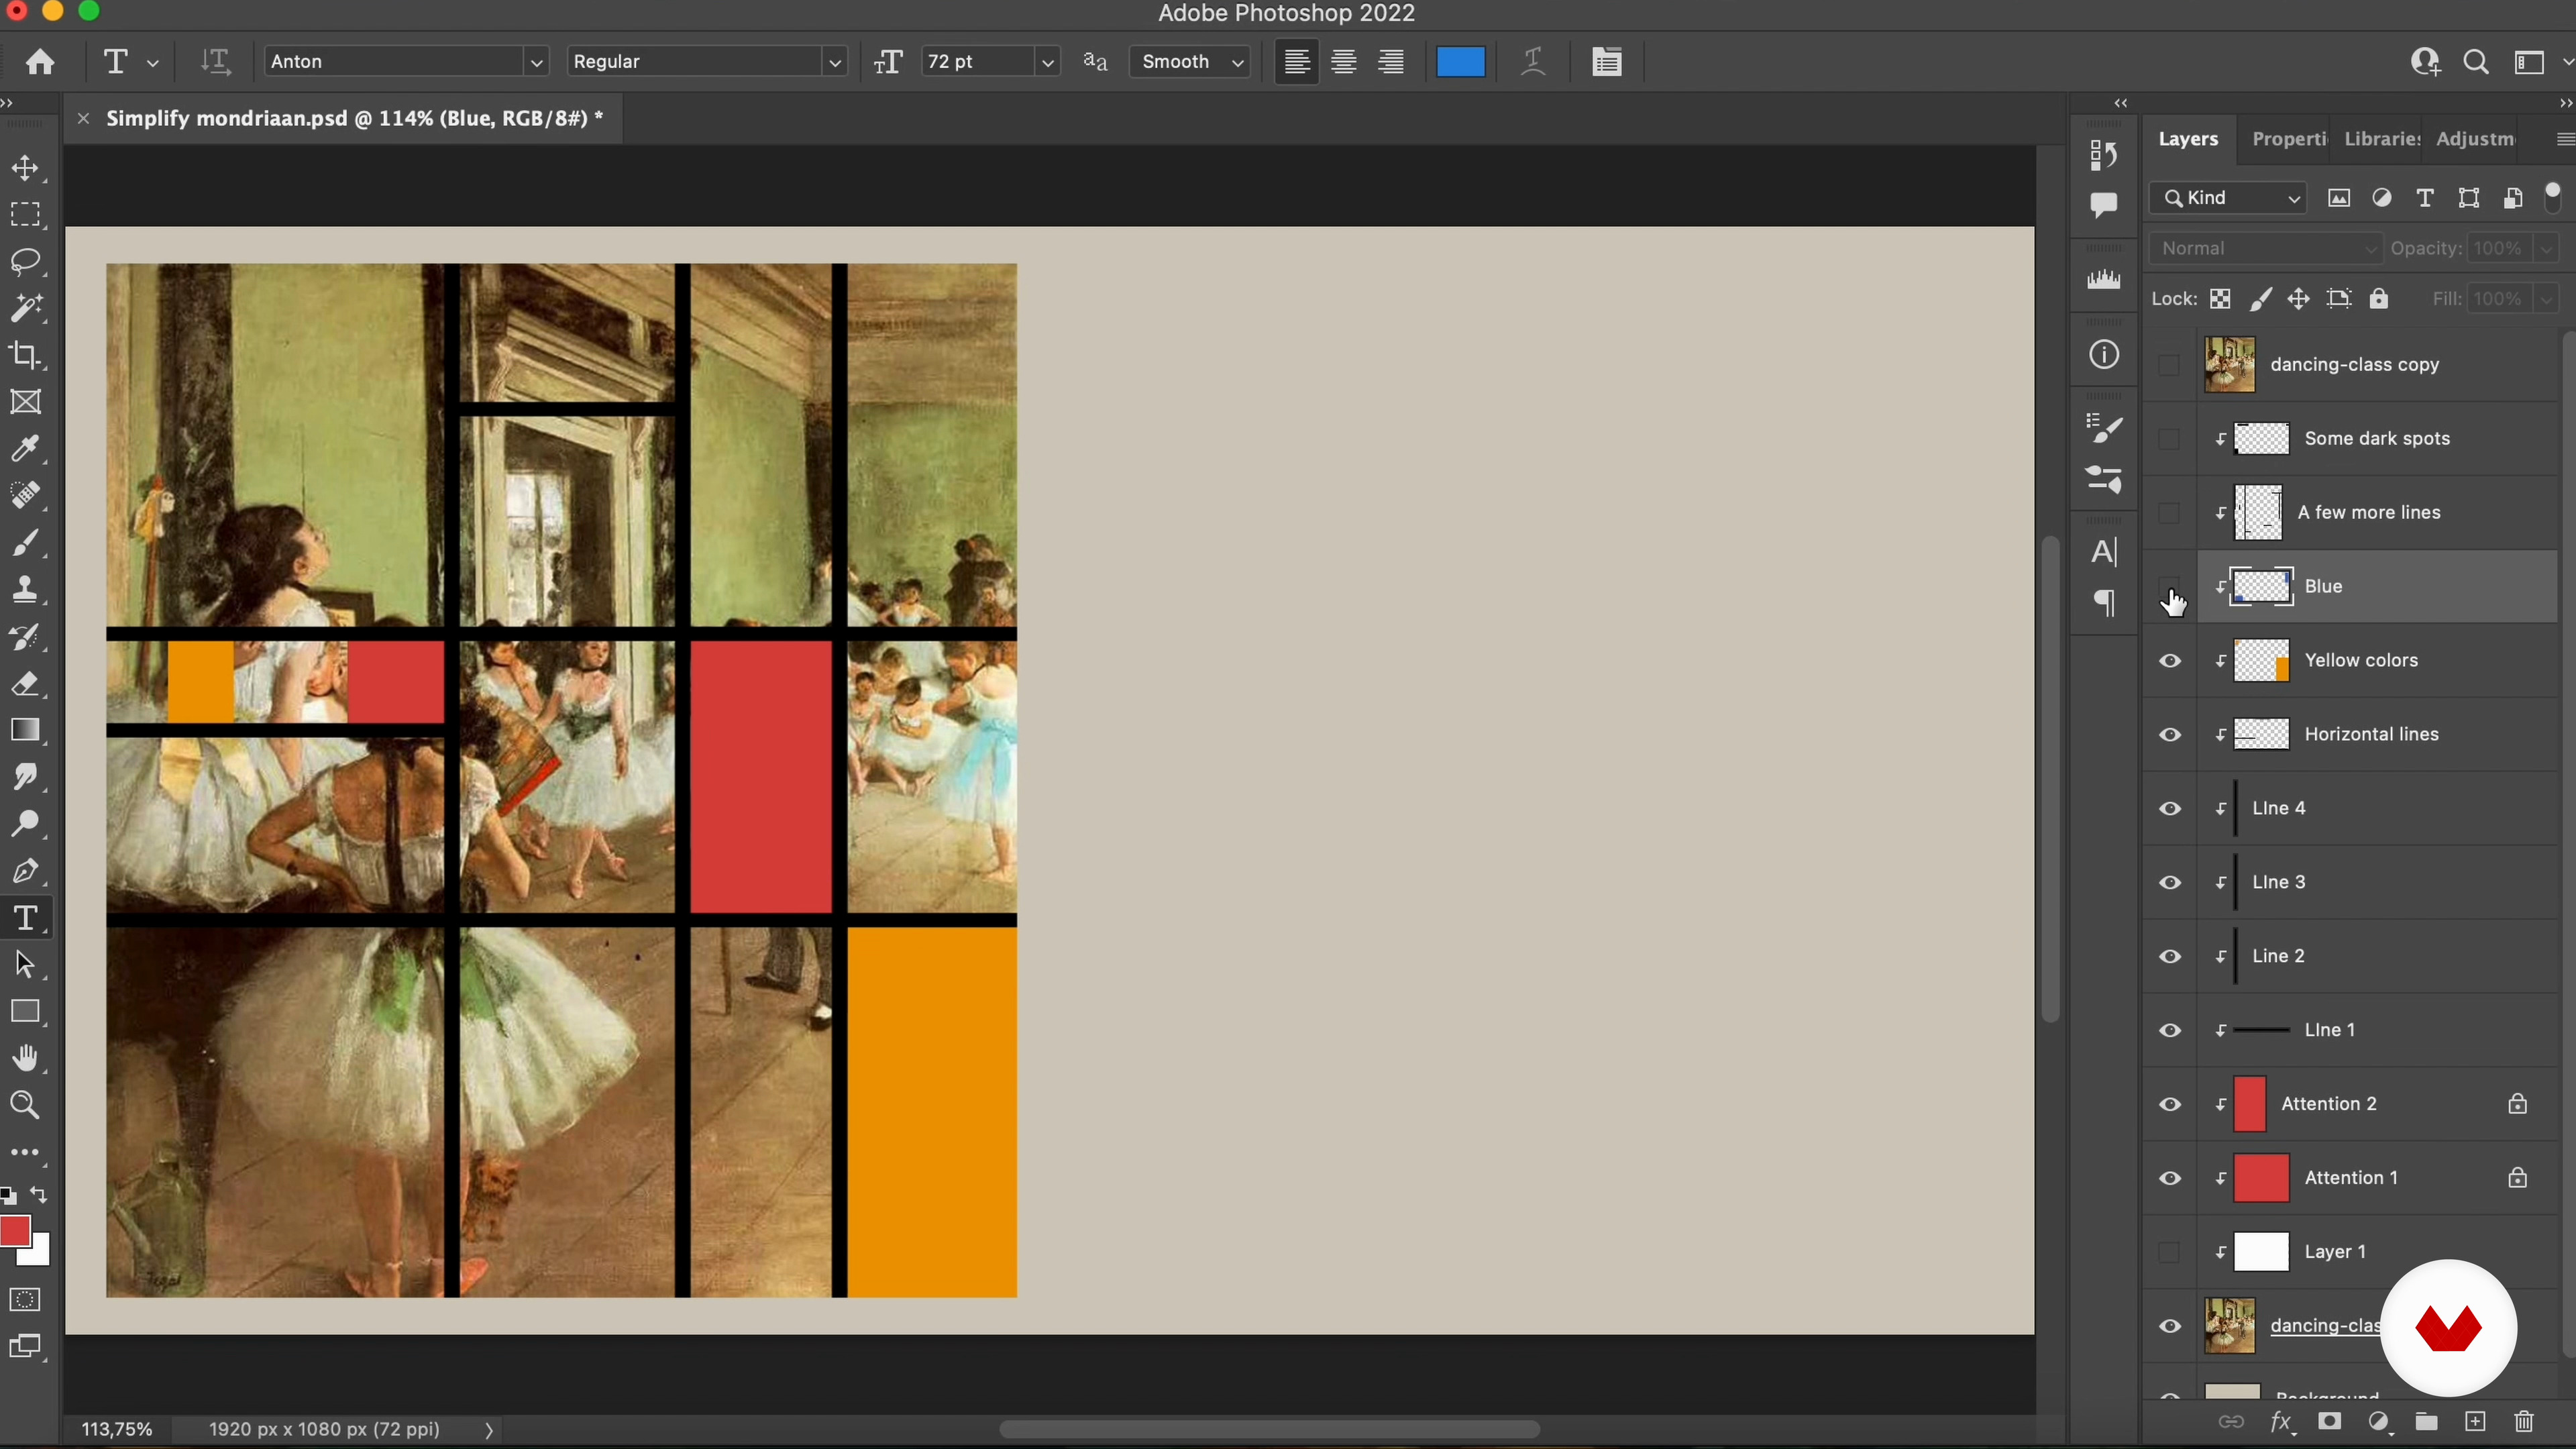Image resolution: width=2576 pixels, height=1449 pixels.
Task: Open the layer Kind filter dropdown
Action: [2228, 198]
